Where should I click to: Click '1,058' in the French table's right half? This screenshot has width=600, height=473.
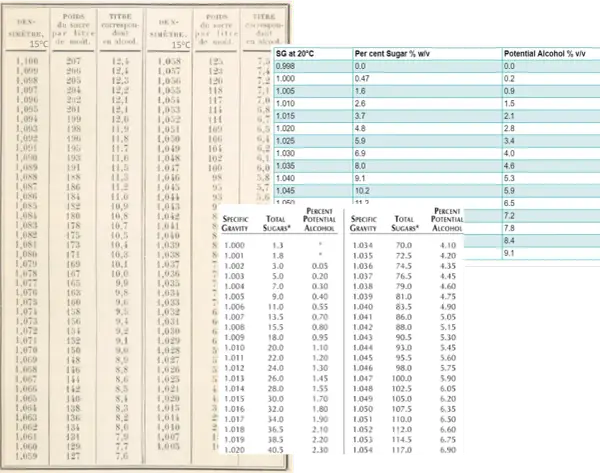point(169,61)
